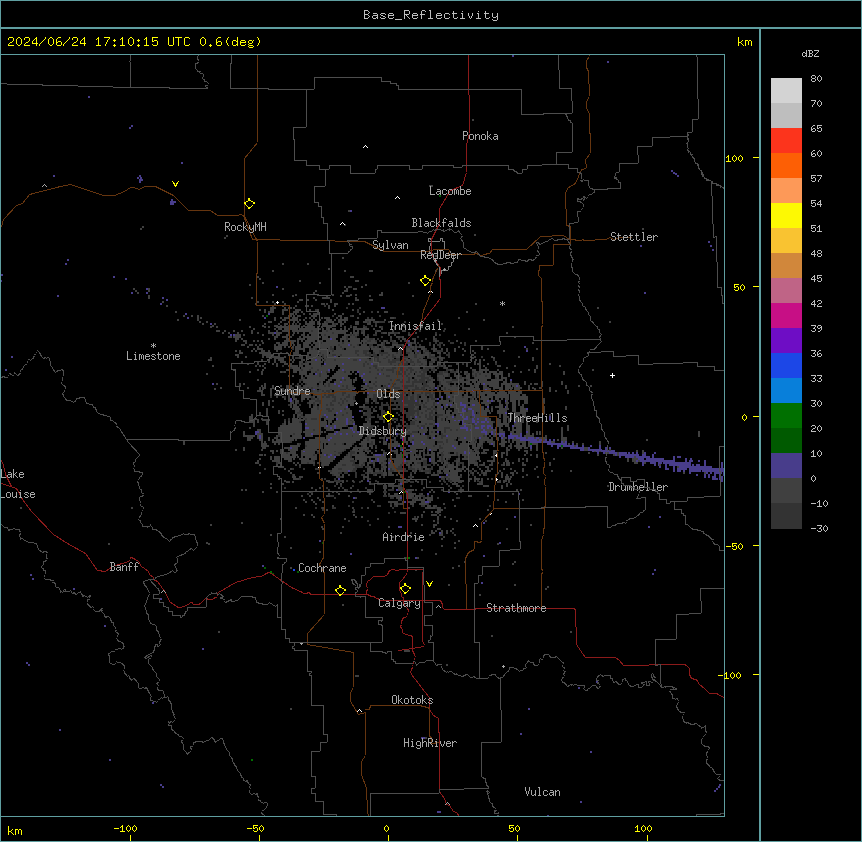Click the HighRiver city label
Image resolution: width=862 pixels, height=842 pixels.
pos(430,743)
